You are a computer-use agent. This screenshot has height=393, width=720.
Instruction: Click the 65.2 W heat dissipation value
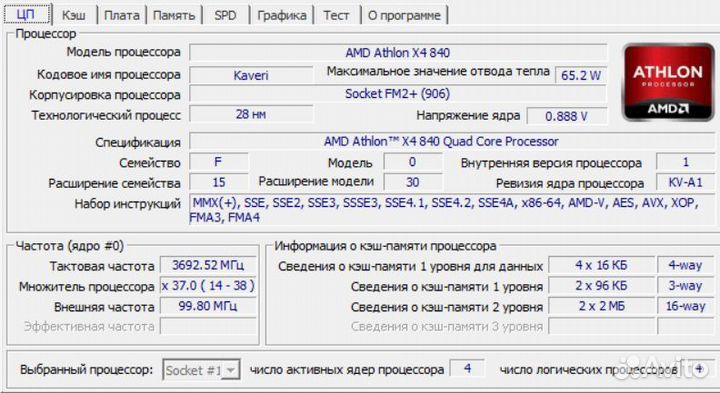(581, 75)
